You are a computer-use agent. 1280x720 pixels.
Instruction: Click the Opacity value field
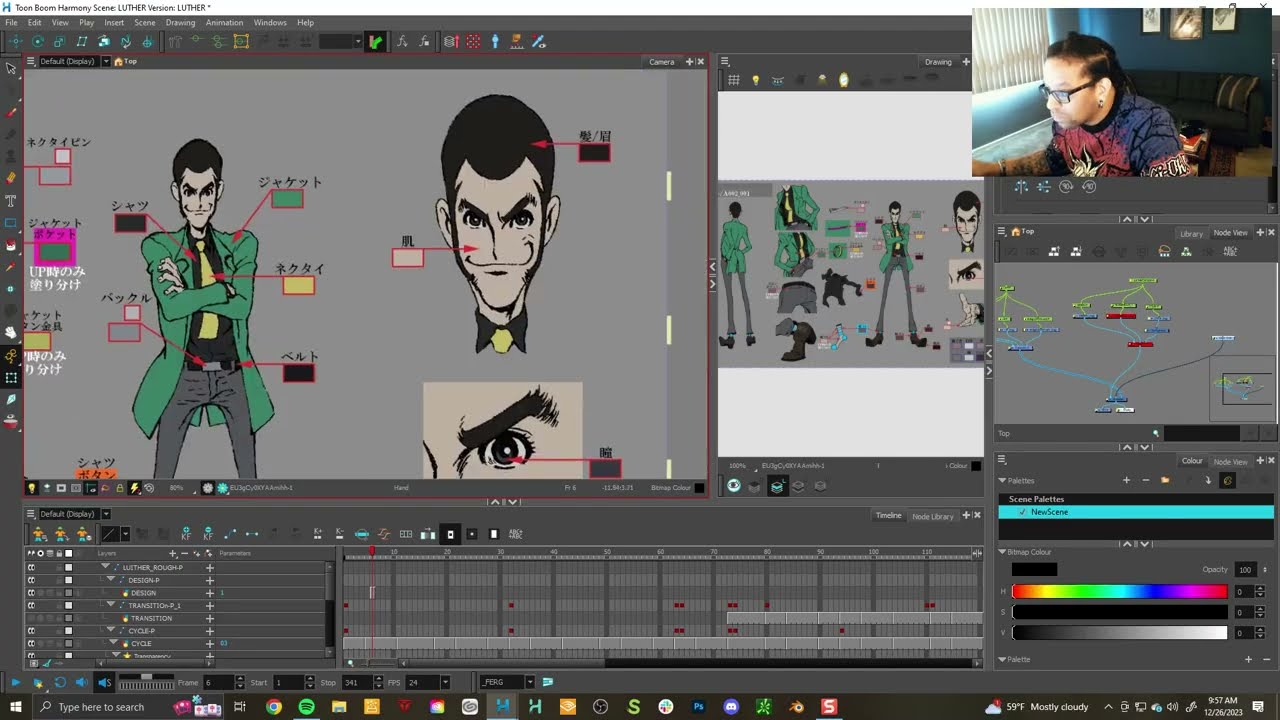point(1245,570)
